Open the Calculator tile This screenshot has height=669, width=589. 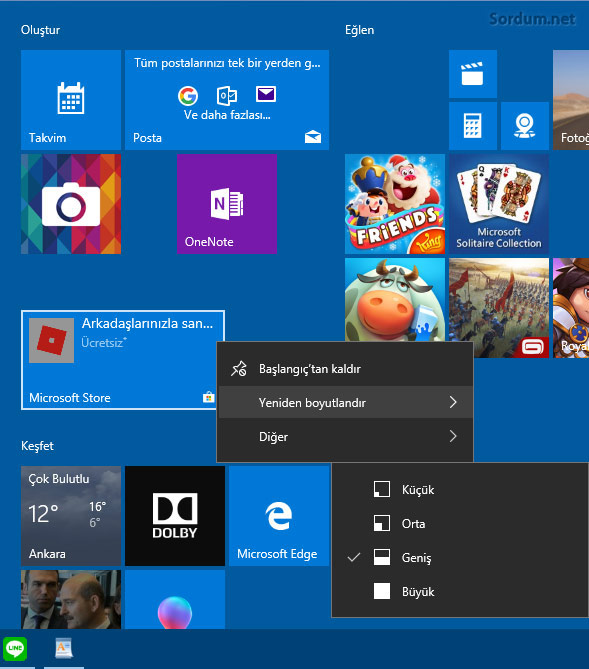472,126
